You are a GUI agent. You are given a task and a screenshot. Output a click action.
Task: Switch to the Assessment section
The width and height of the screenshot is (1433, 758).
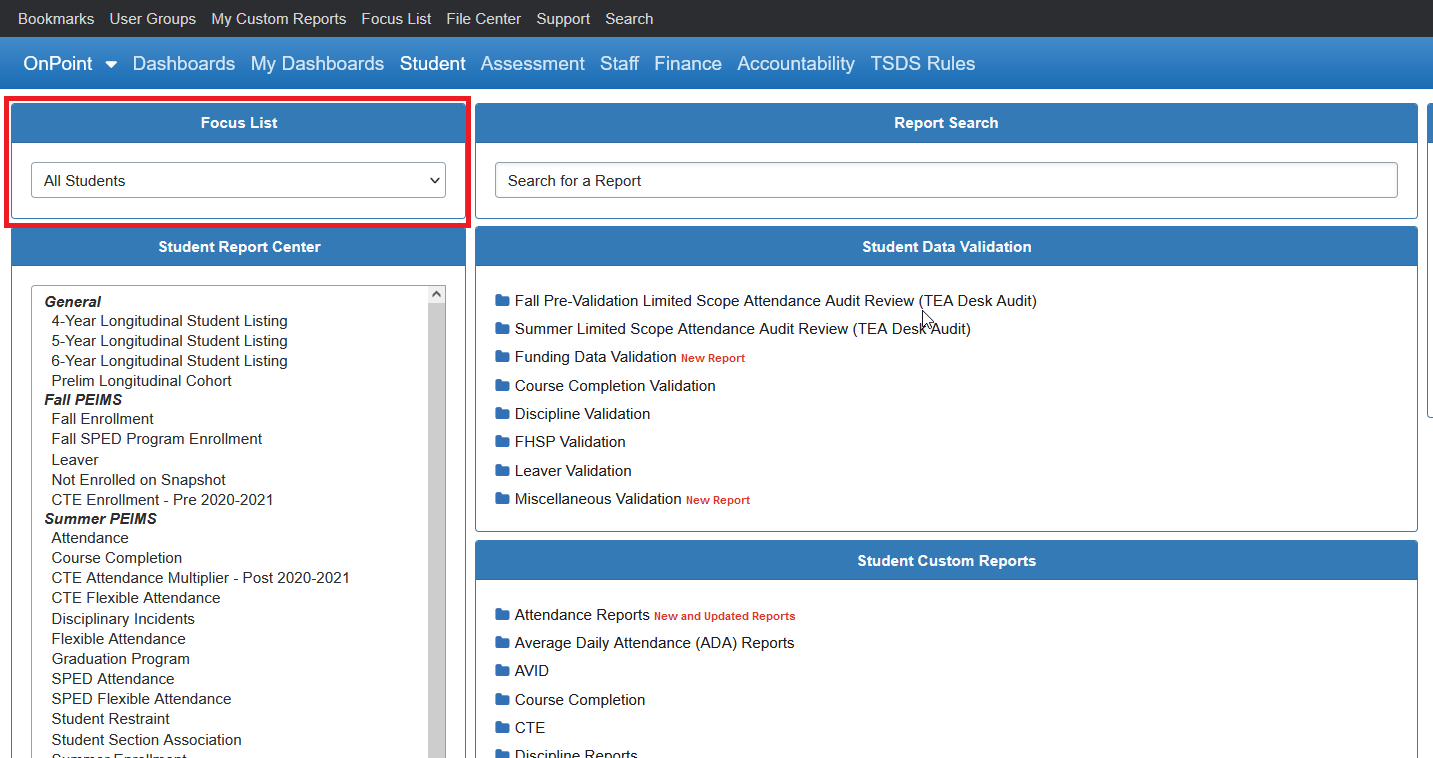point(532,63)
